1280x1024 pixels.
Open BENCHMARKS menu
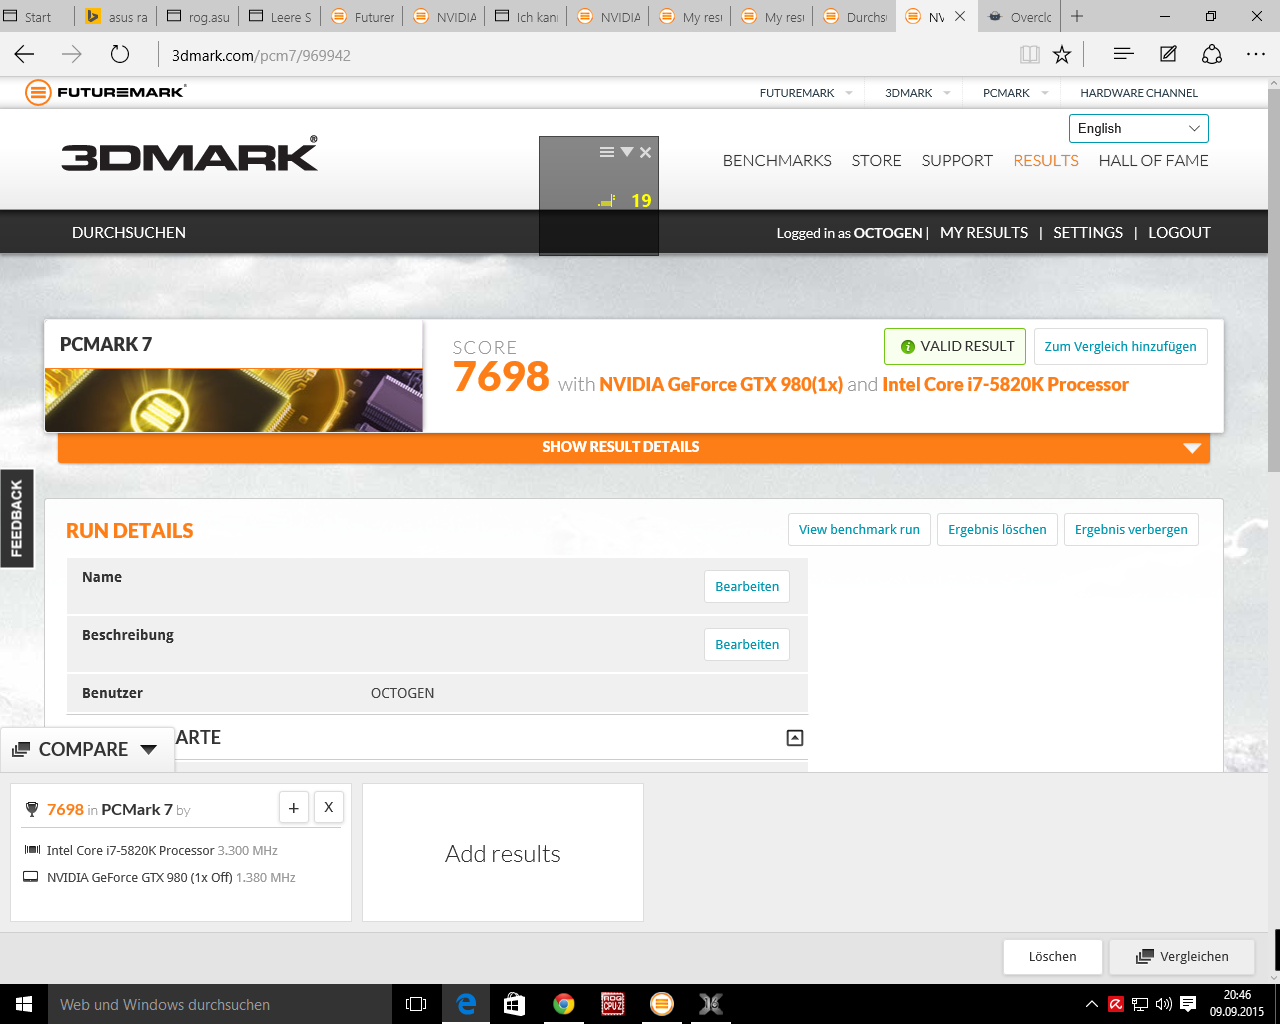(777, 160)
